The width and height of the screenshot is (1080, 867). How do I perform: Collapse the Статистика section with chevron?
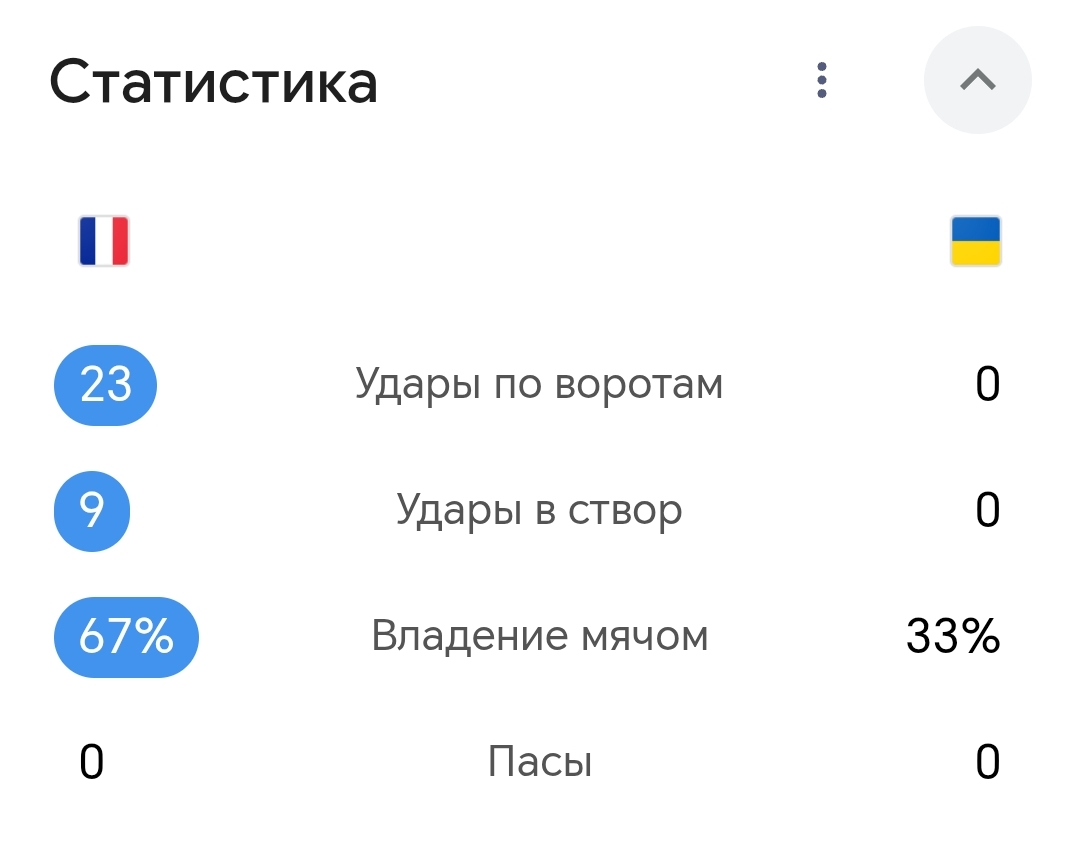click(977, 80)
